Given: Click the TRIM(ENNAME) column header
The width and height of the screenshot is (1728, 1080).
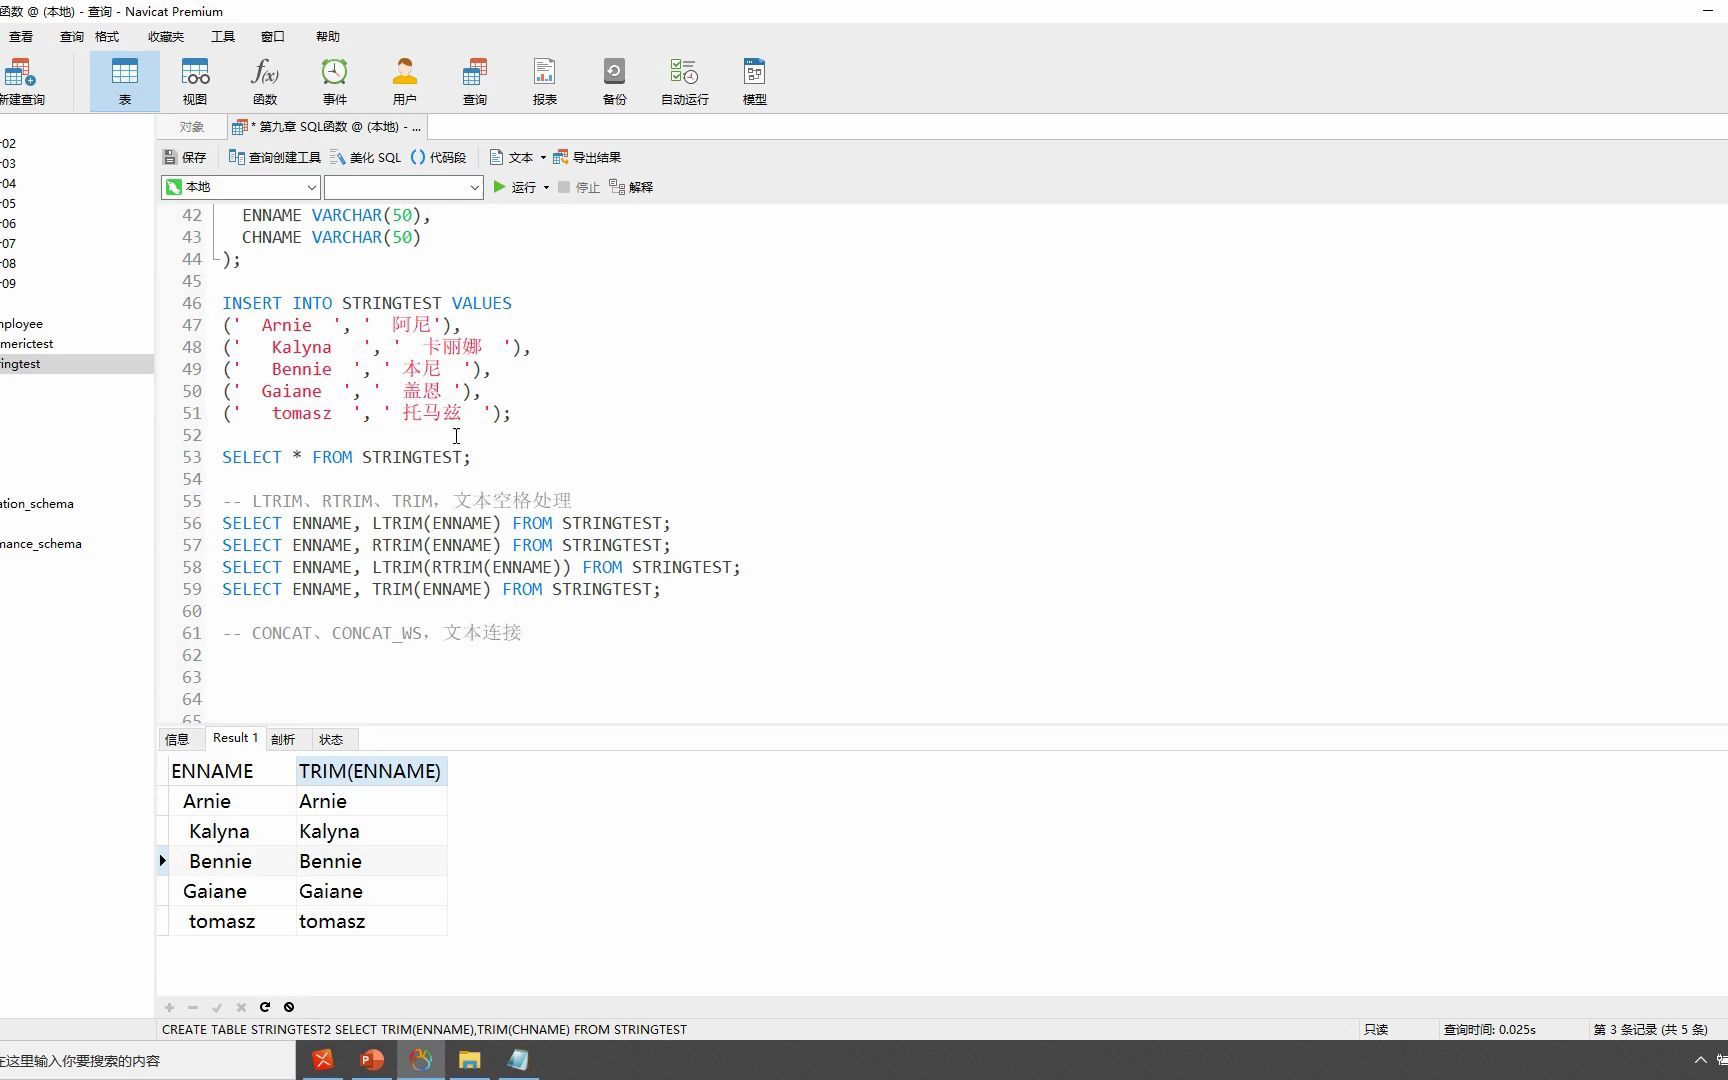Looking at the screenshot, I should click(x=370, y=771).
